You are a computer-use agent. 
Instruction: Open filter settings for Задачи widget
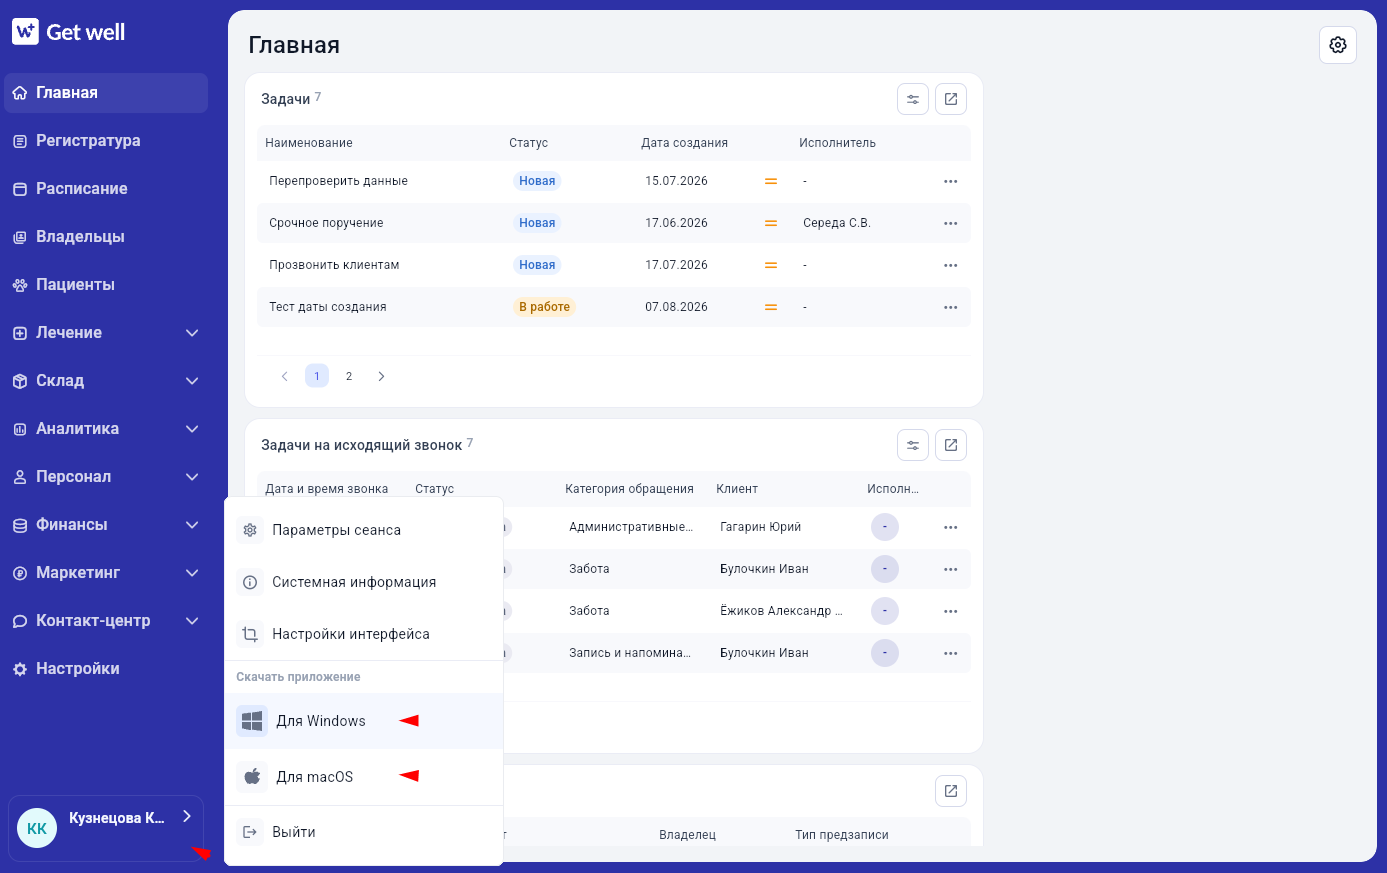click(913, 99)
